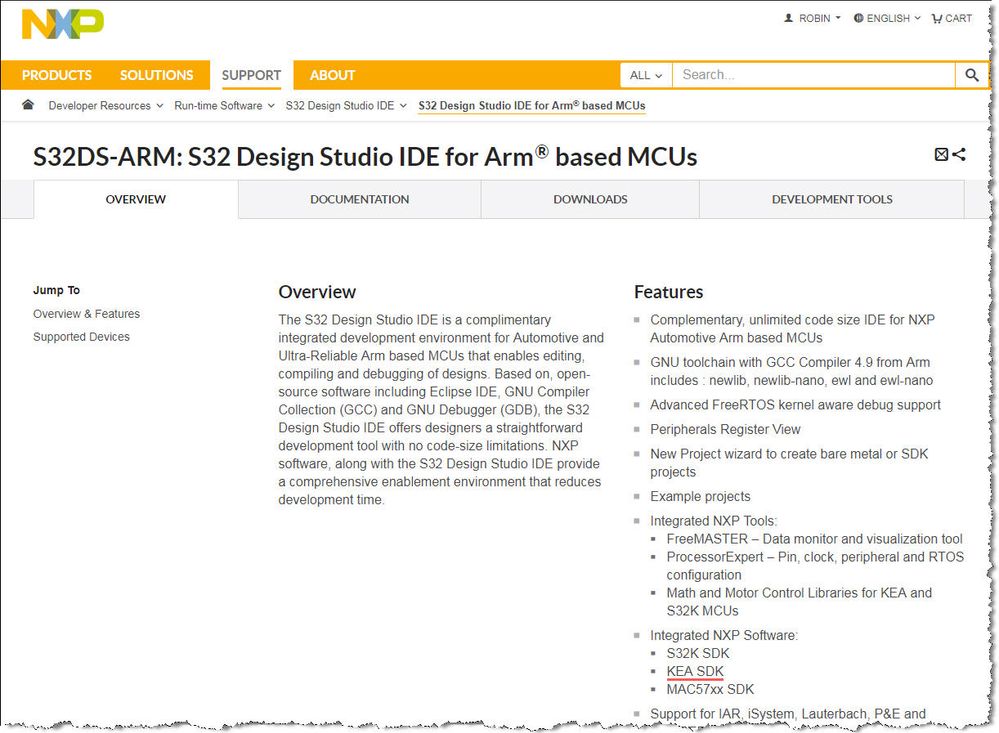Click the FreeMASTER data monitor list item

coord(814,539)
